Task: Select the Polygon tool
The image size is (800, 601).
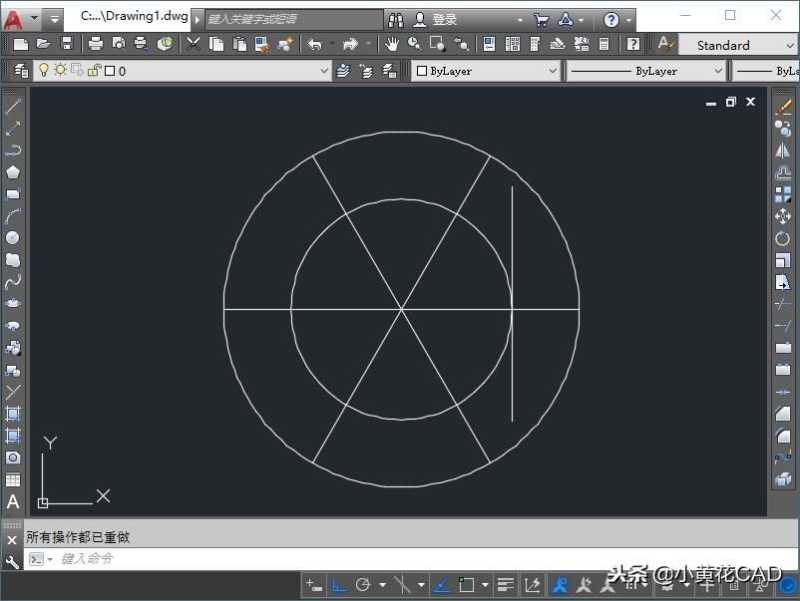Action: (12, 171)
